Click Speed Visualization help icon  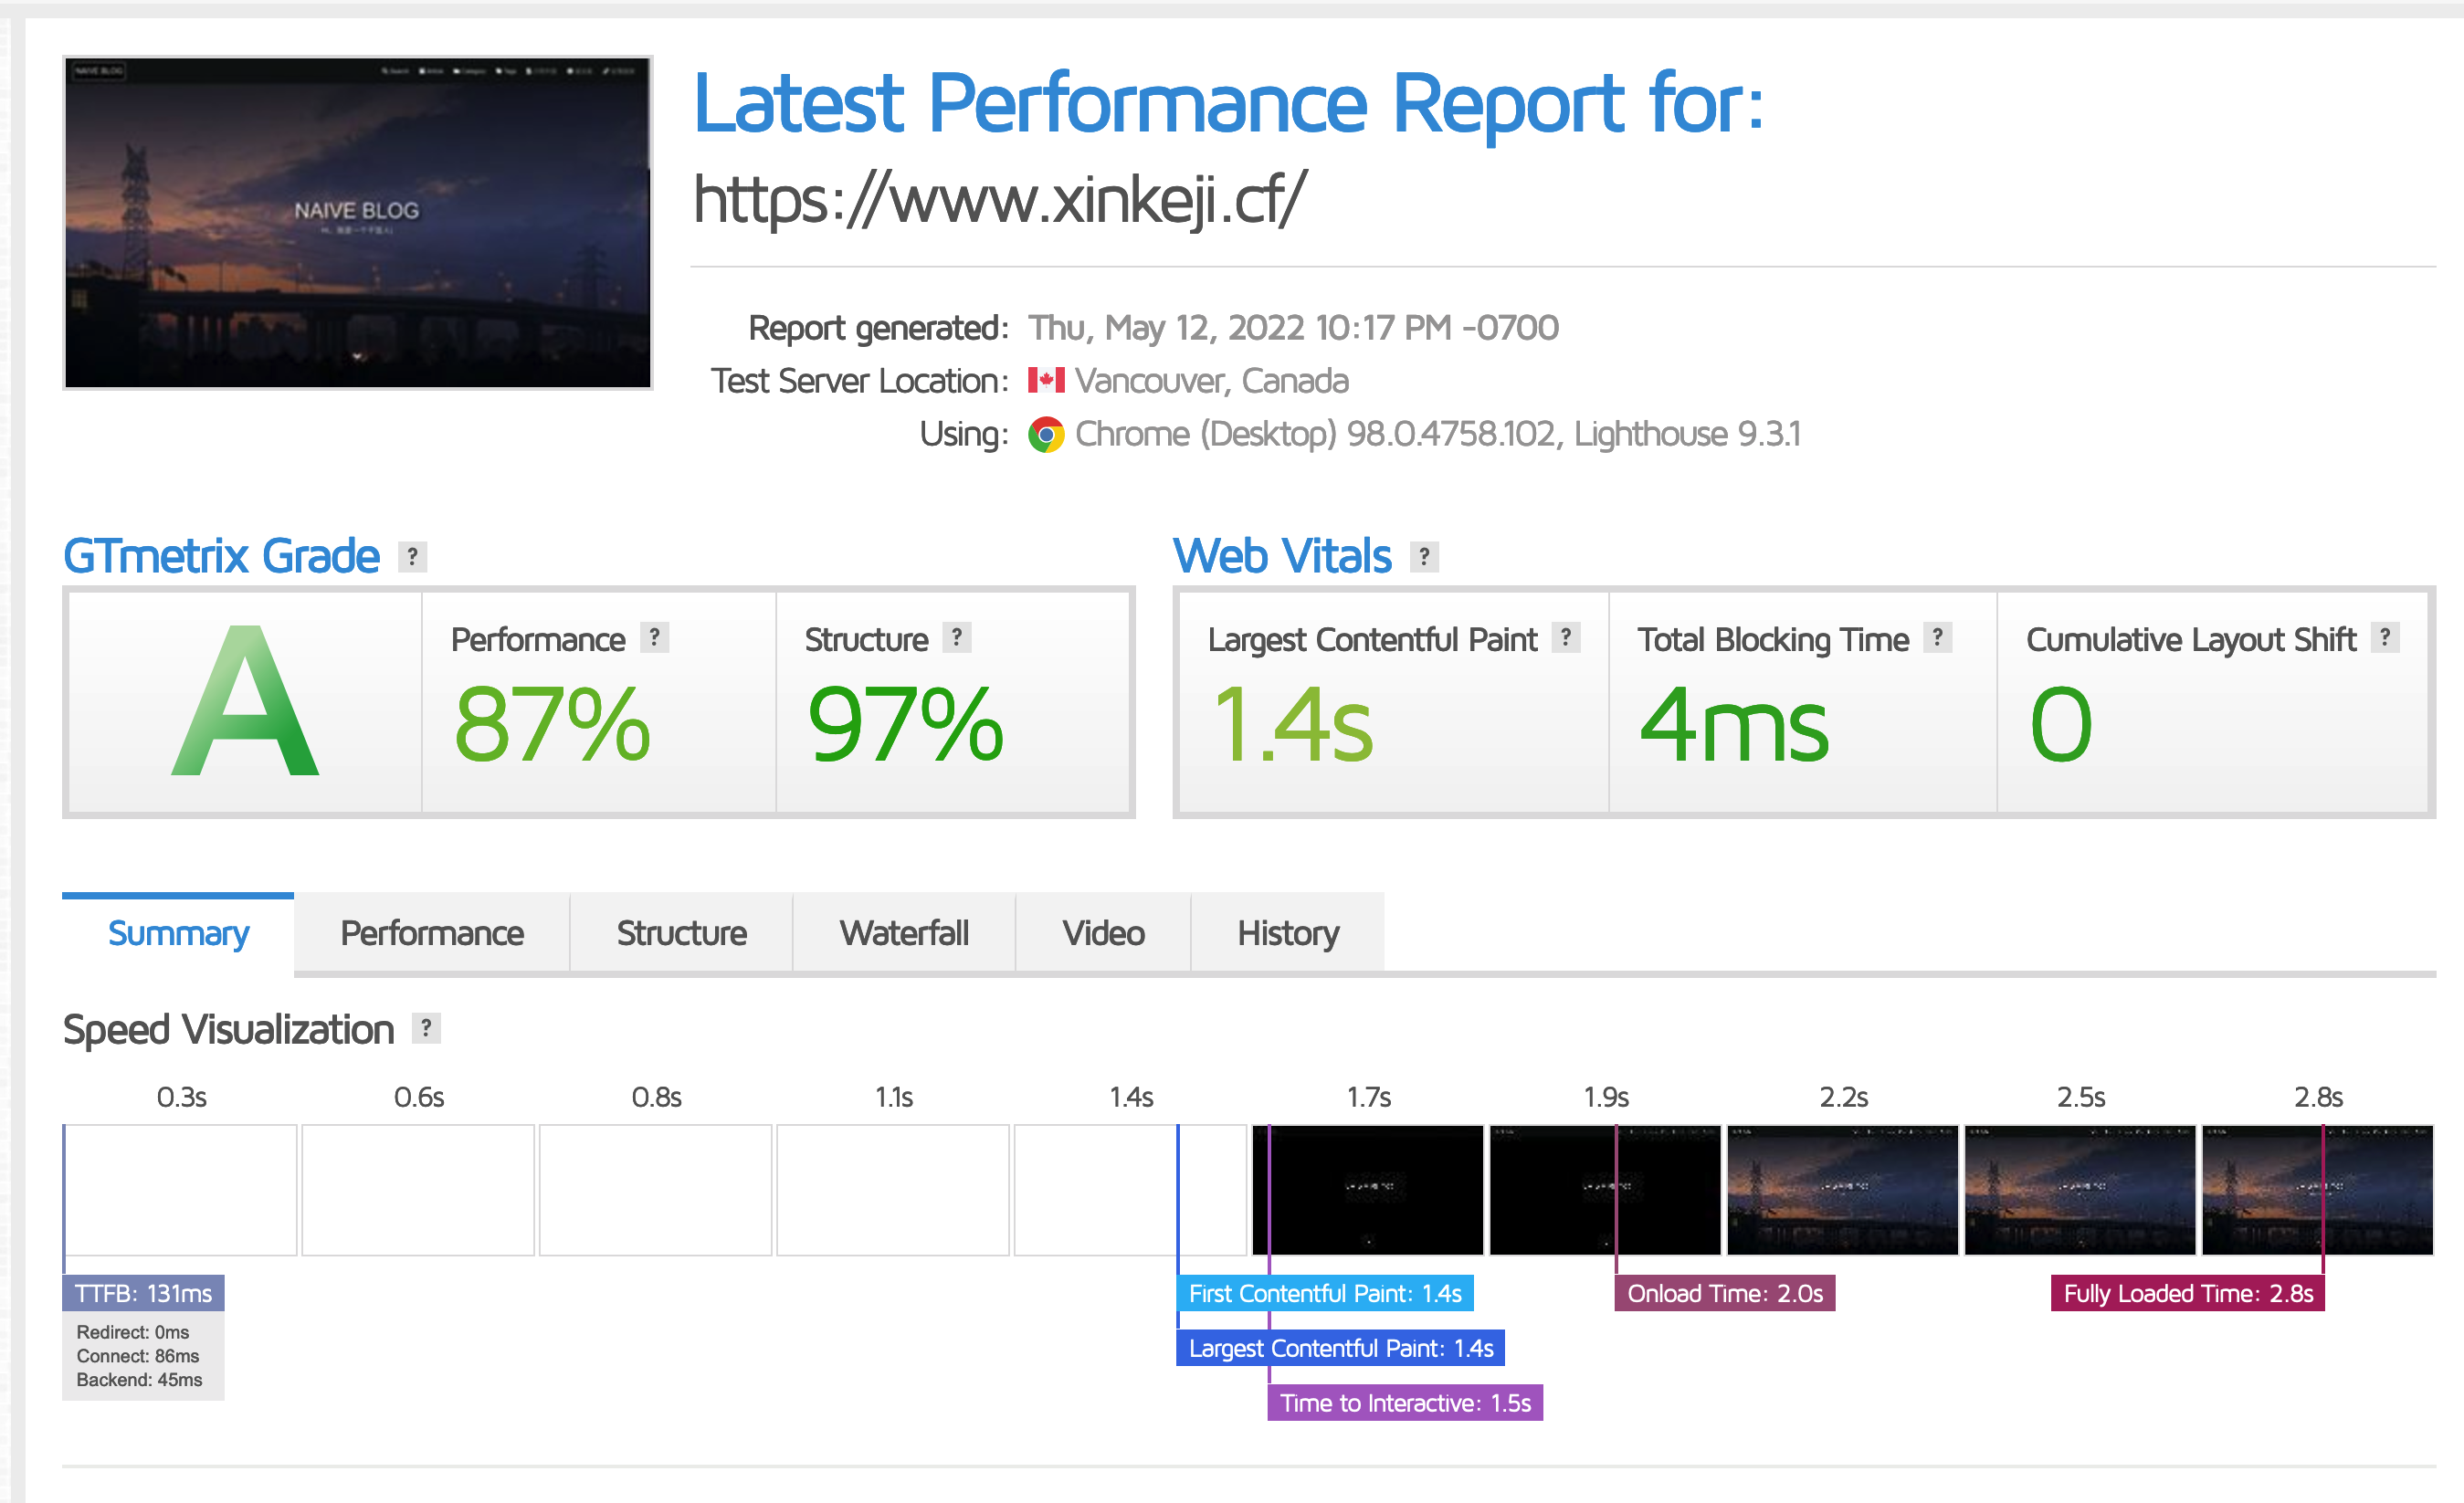[426, 1027]
